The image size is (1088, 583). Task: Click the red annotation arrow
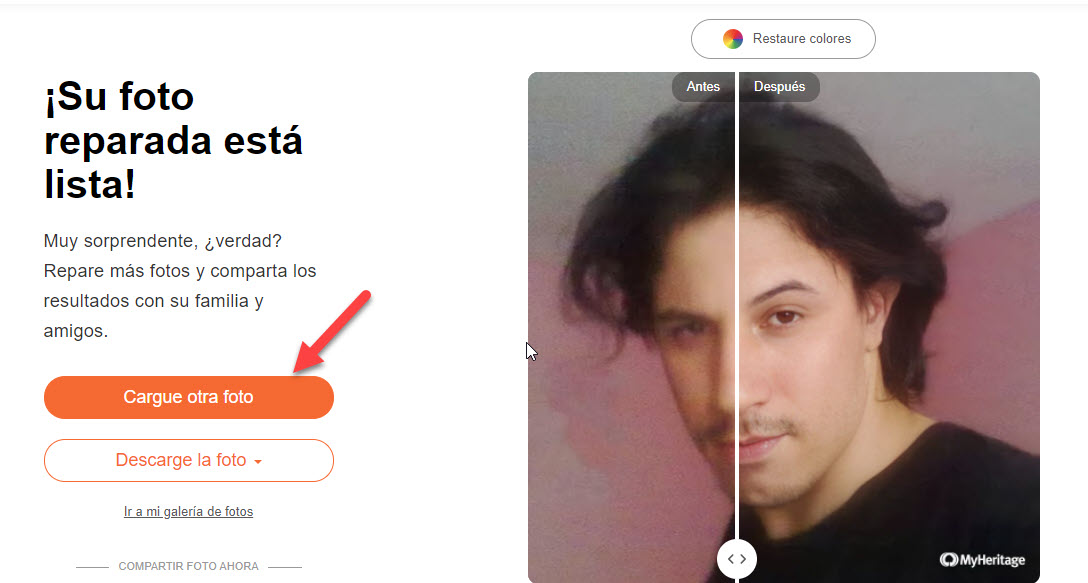[x=332, y=331]
